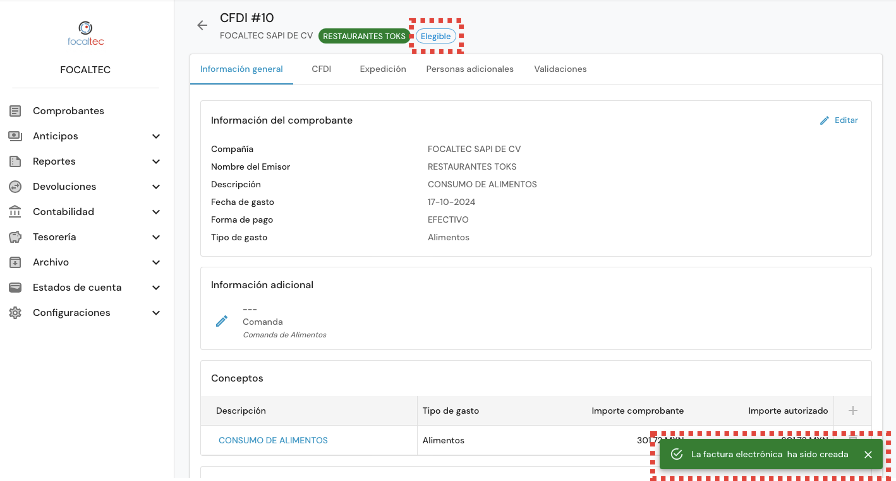Open the CONSUMO DE ALIMENTOS concept link

273,440
